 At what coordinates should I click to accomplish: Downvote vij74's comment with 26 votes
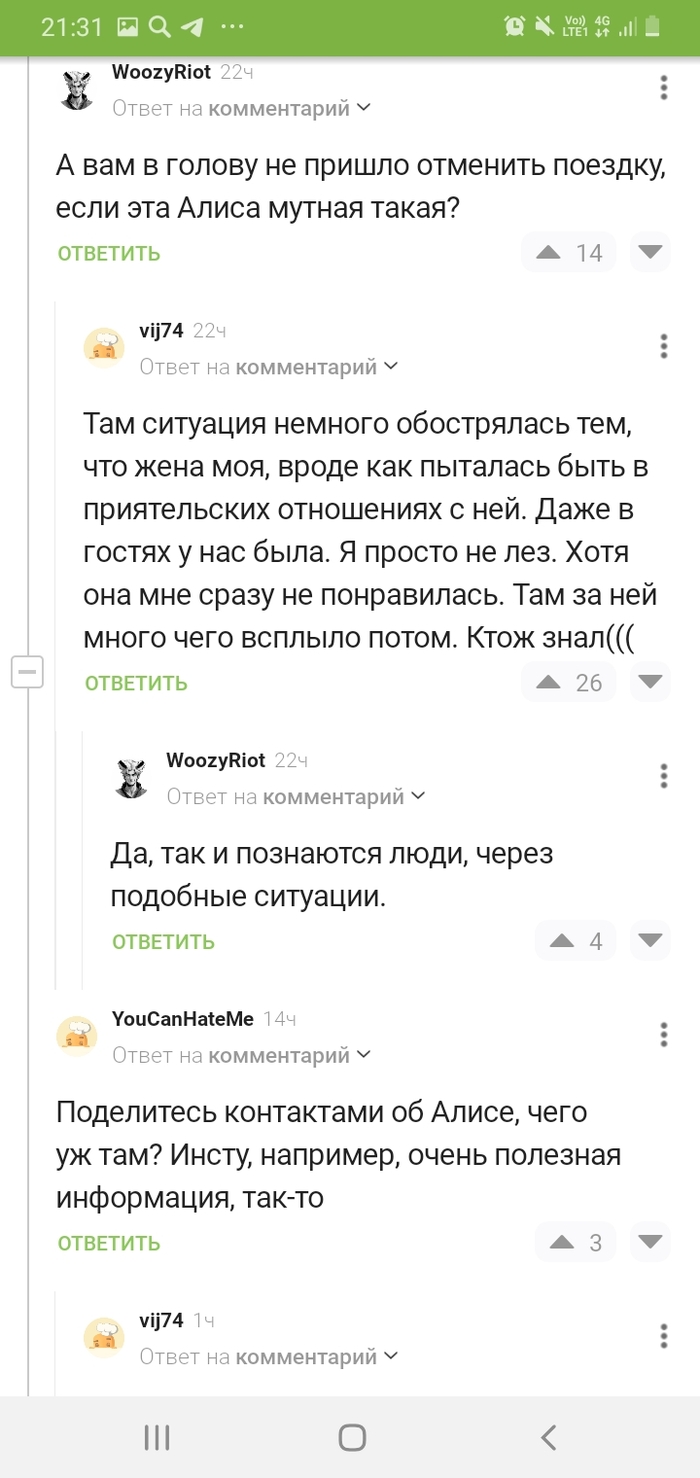tap(650, 681)
